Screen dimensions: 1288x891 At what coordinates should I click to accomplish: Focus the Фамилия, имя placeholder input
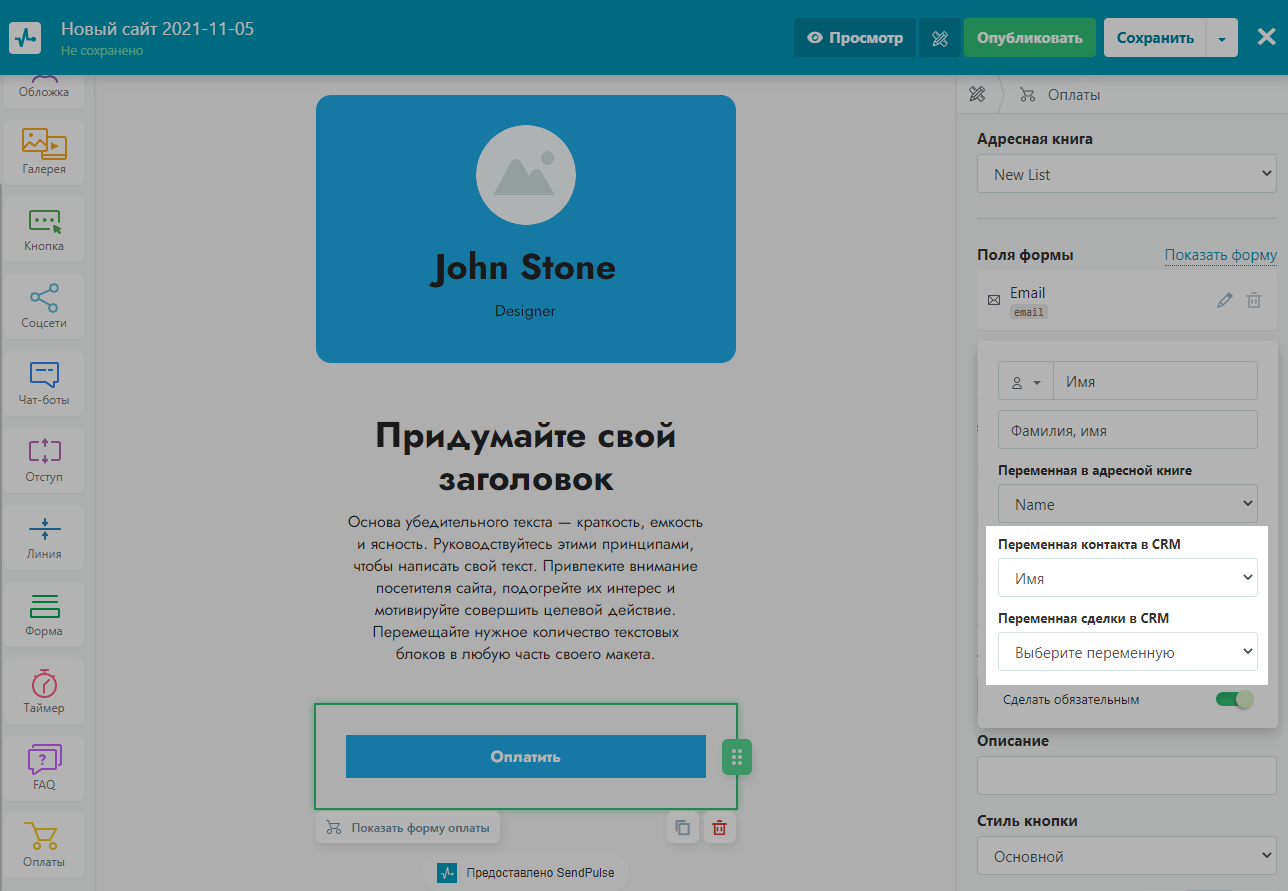pos(1128,430)
